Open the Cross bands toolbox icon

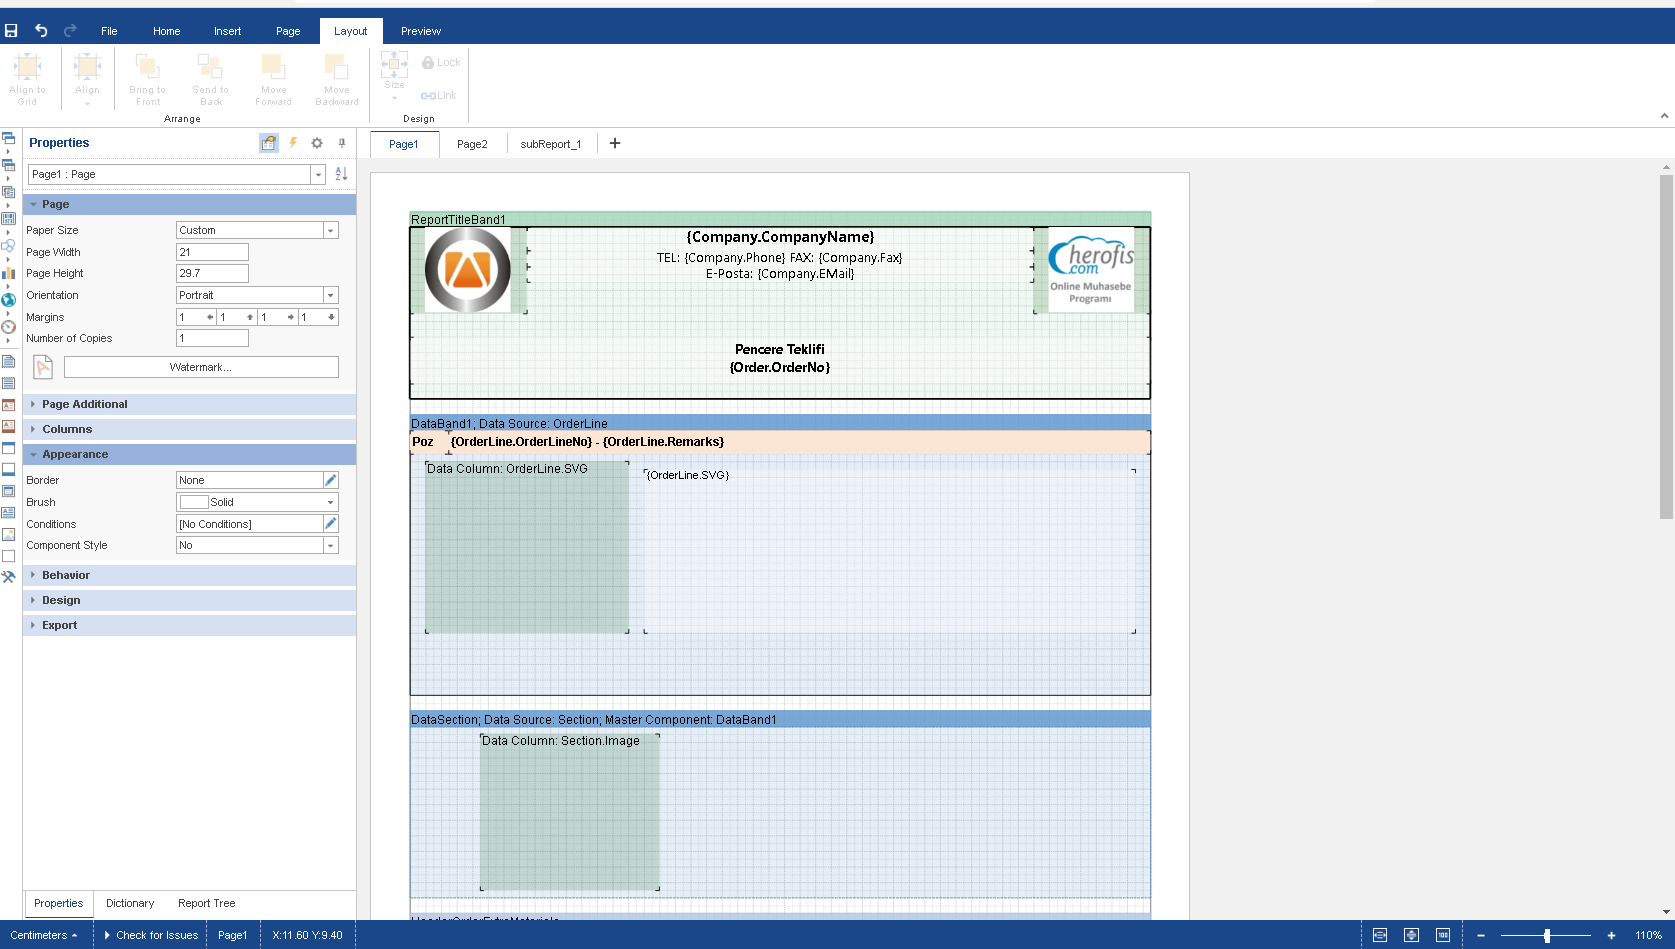8,165
